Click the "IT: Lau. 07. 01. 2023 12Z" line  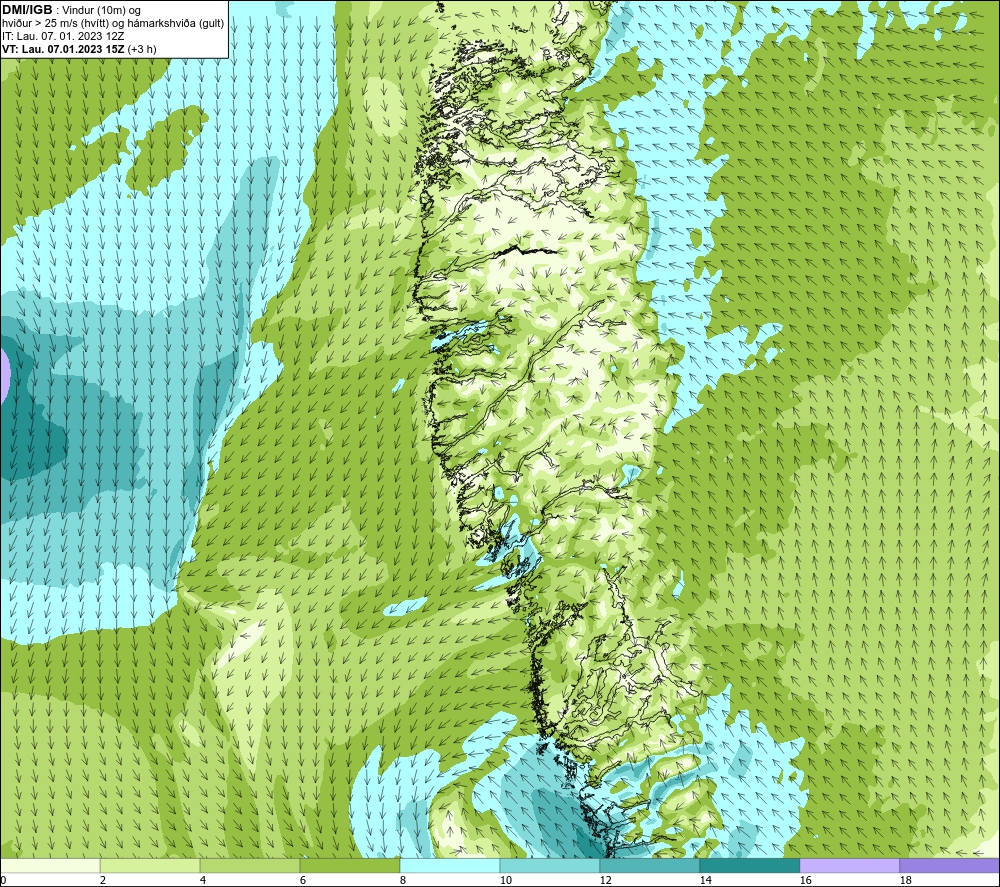[x=63, y=36]
